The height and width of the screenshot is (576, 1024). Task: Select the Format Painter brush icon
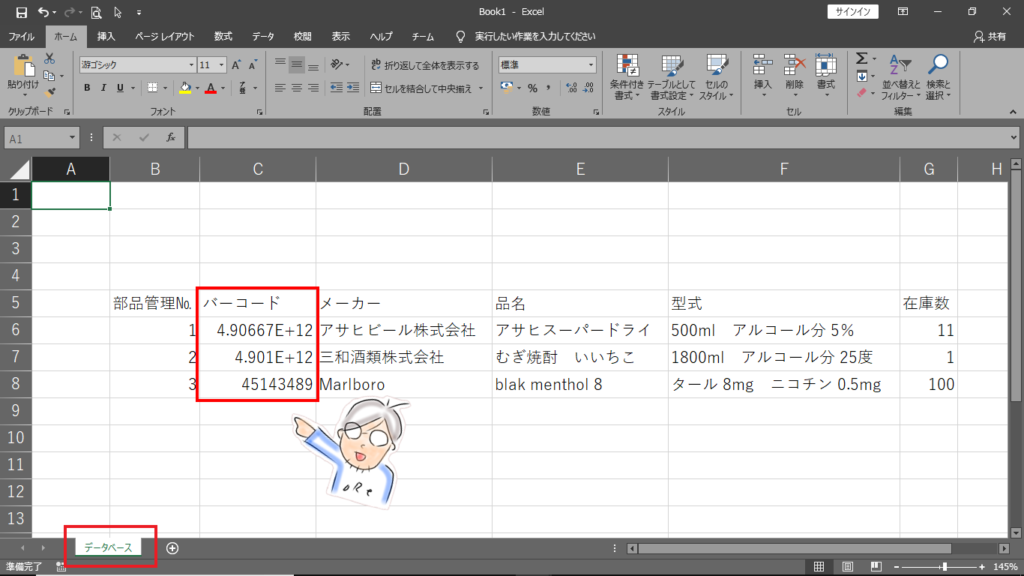[x=49, y=90]
